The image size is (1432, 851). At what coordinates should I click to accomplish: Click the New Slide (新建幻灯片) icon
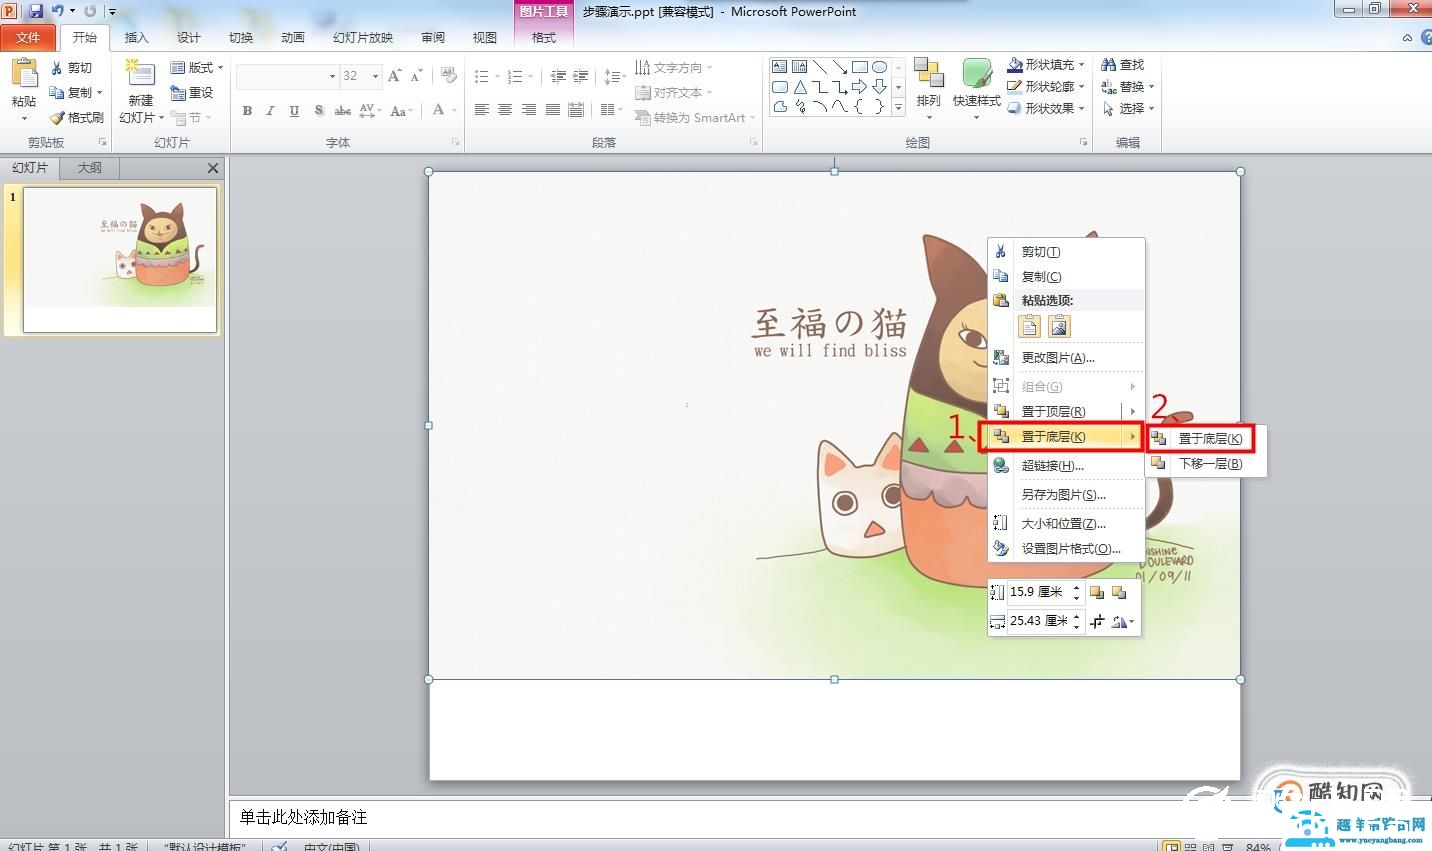pyautogui.click(x=140, y=77)
